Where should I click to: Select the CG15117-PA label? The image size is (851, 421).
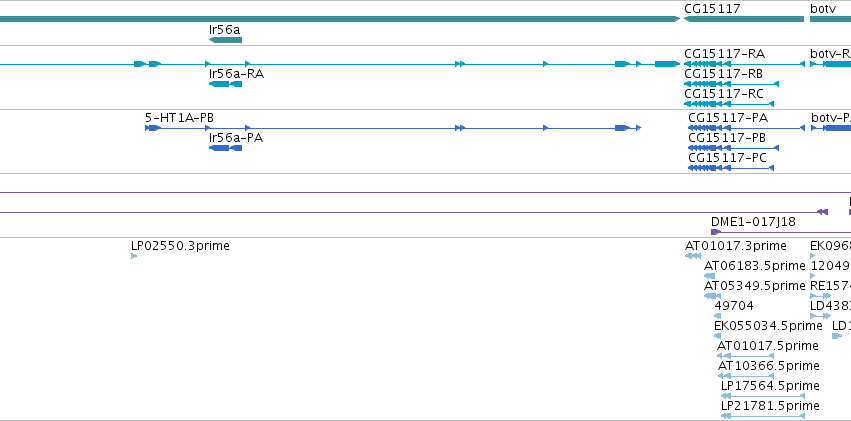[x=728, y=118]
